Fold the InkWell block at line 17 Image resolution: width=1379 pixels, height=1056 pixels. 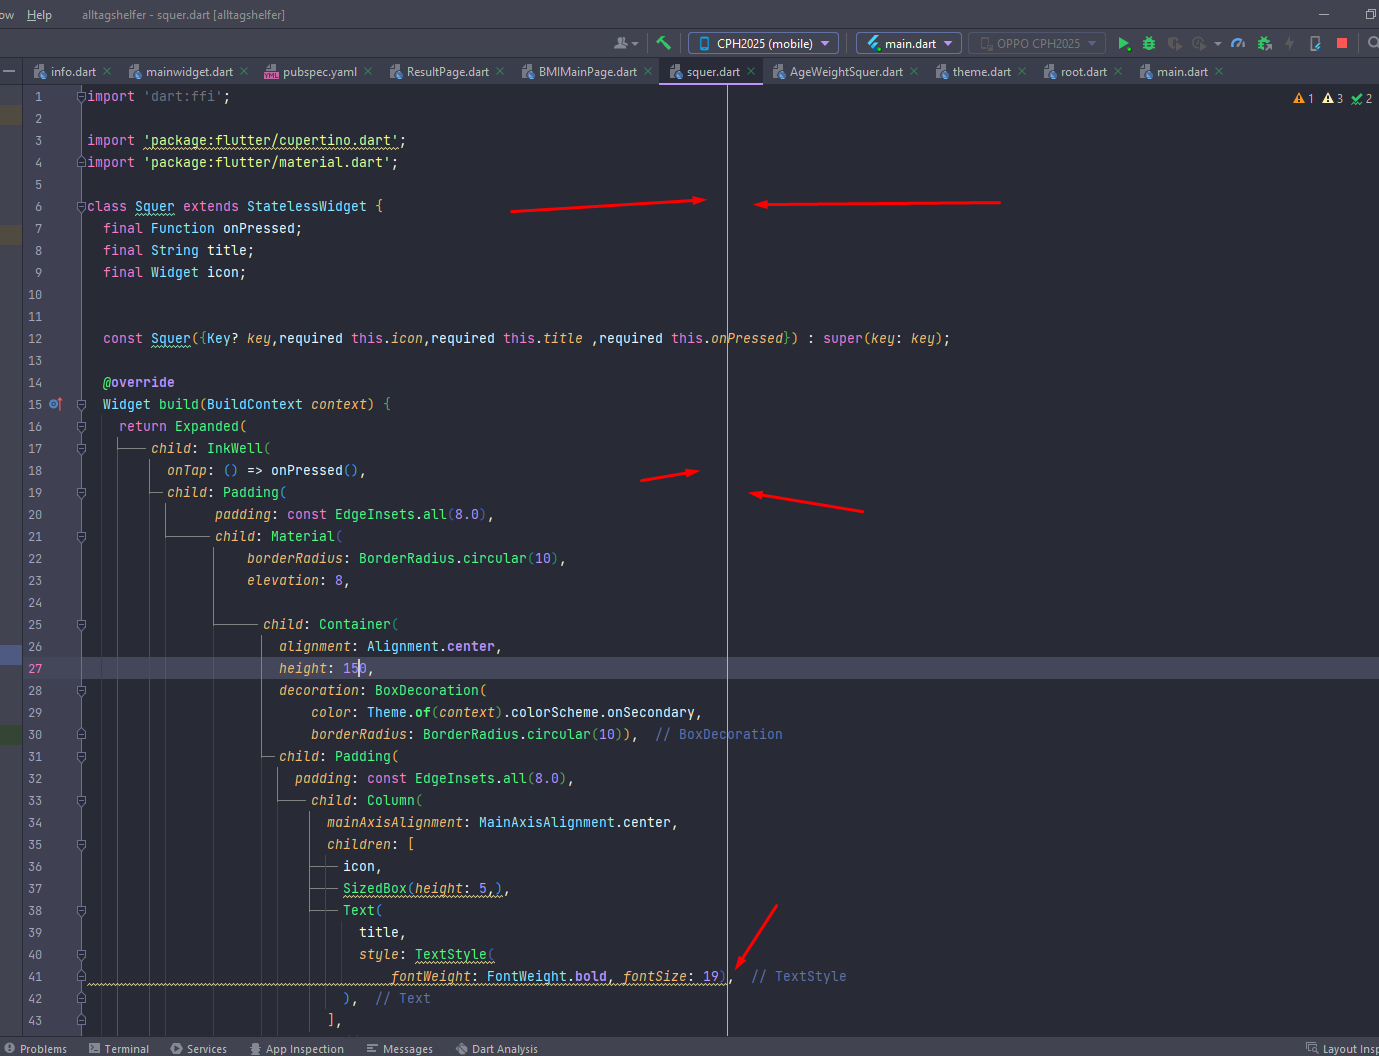pos(81,448)
